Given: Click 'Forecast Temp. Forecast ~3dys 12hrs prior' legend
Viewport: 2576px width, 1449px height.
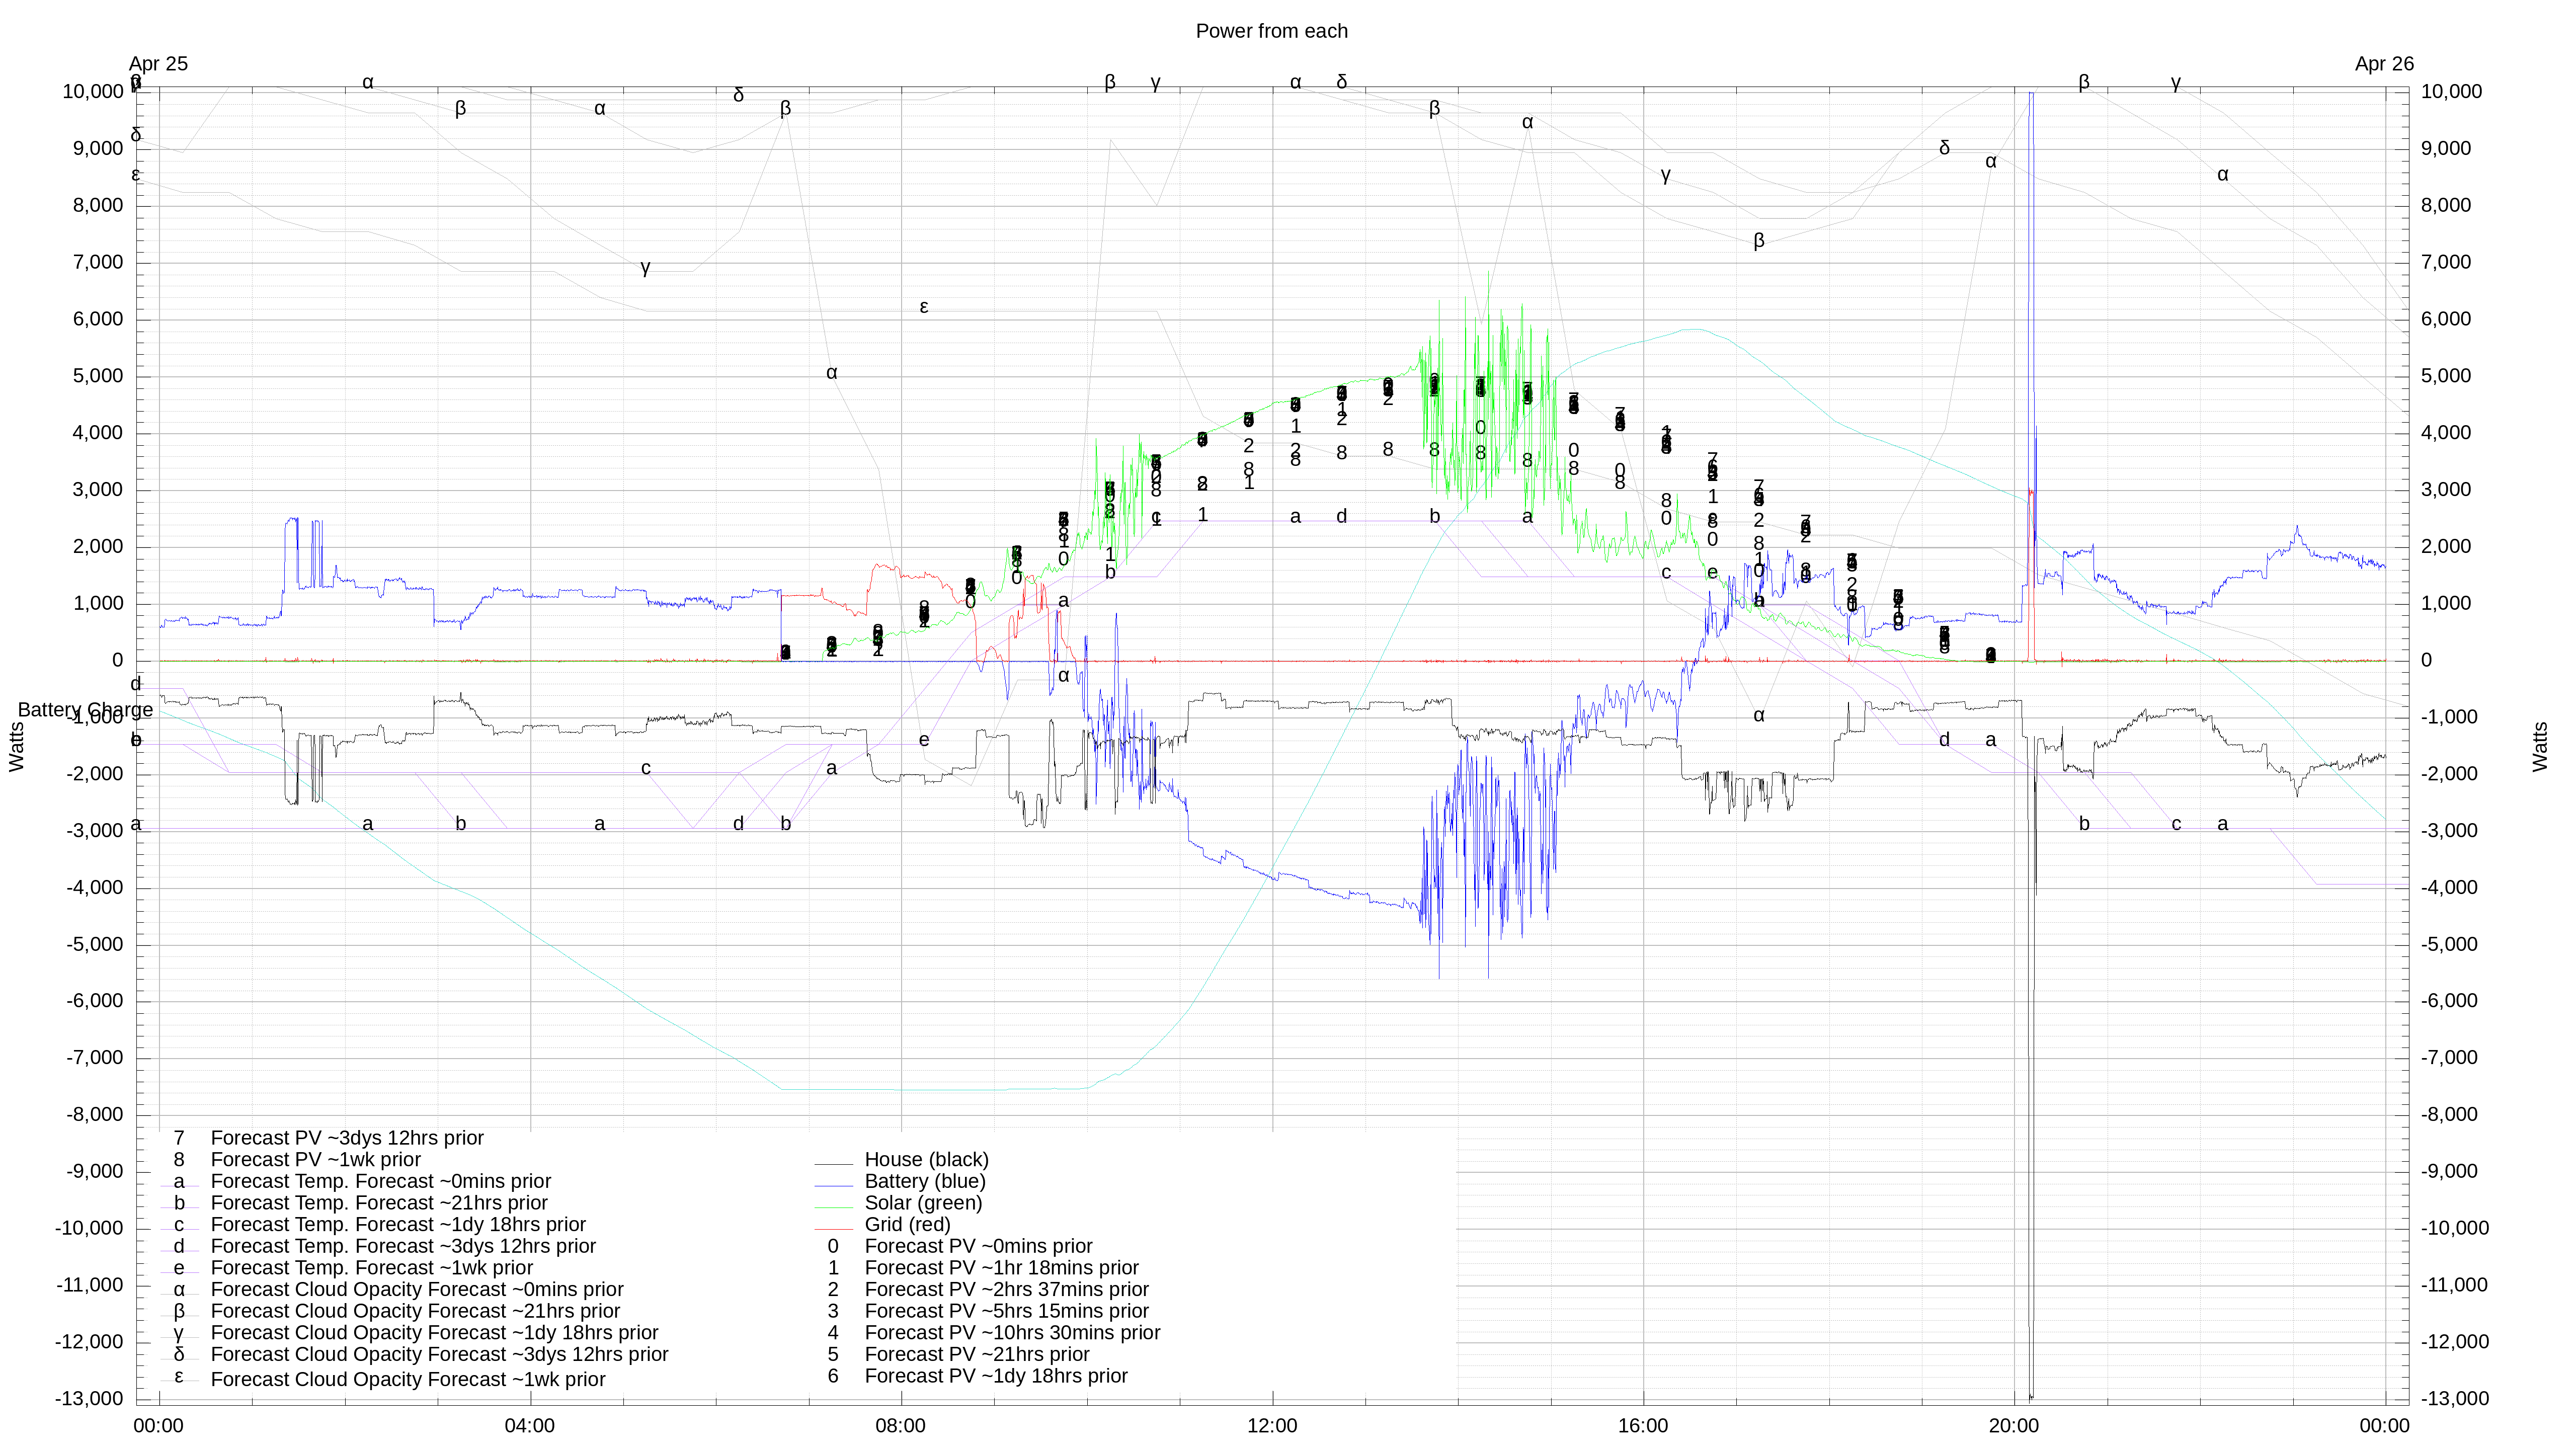Looking at the screenshot, I should 403,1246.
